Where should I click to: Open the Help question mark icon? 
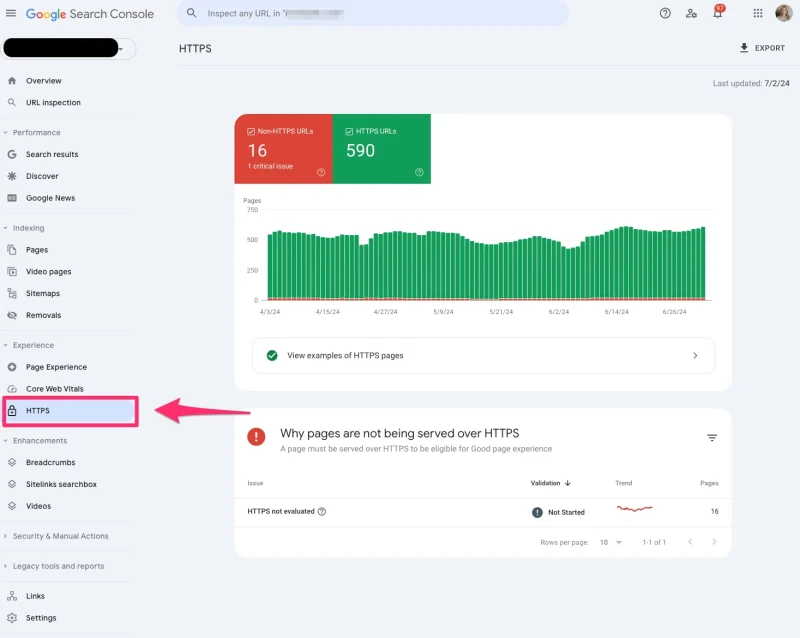pyautogui.click(x=665, y=13)
